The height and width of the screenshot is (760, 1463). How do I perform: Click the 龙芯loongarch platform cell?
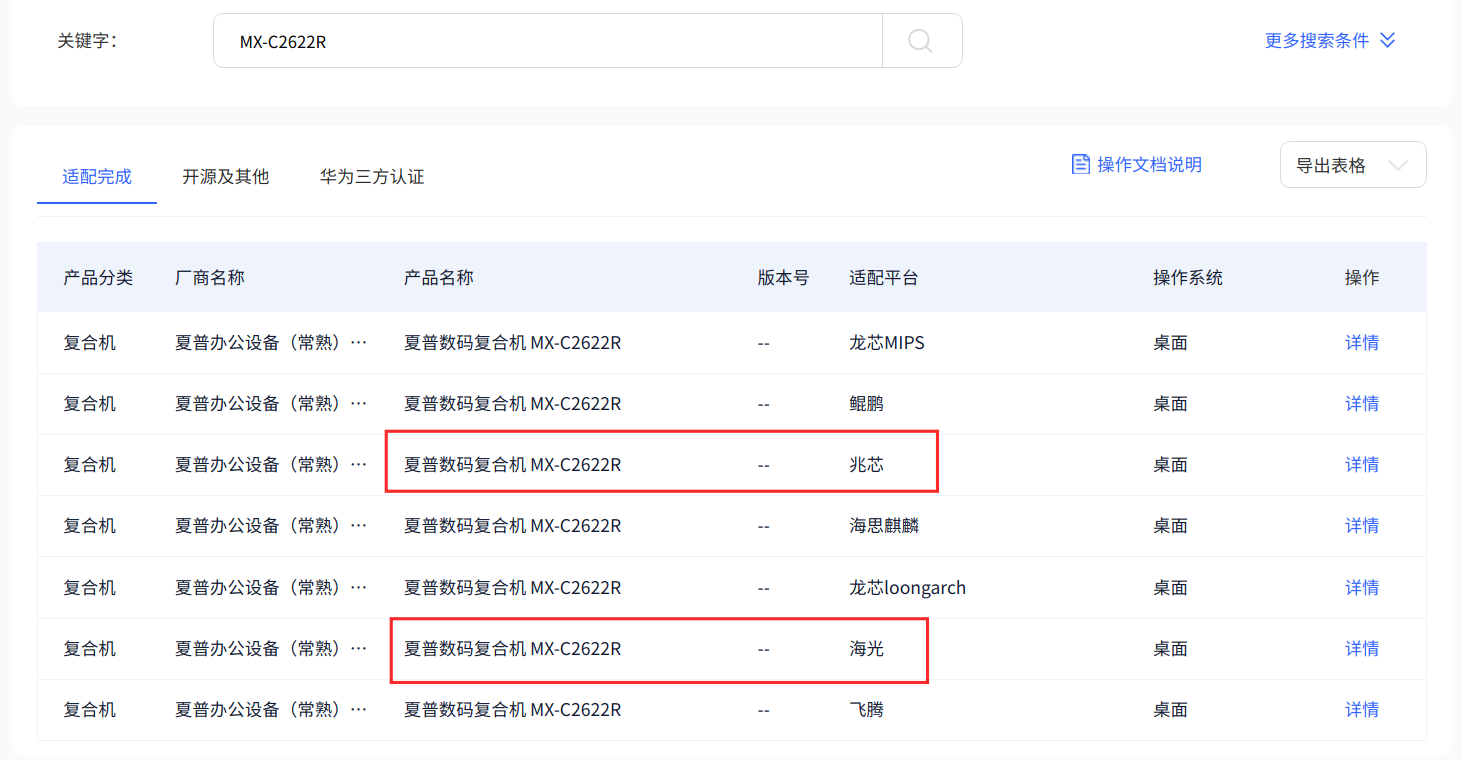click(908, 588)
